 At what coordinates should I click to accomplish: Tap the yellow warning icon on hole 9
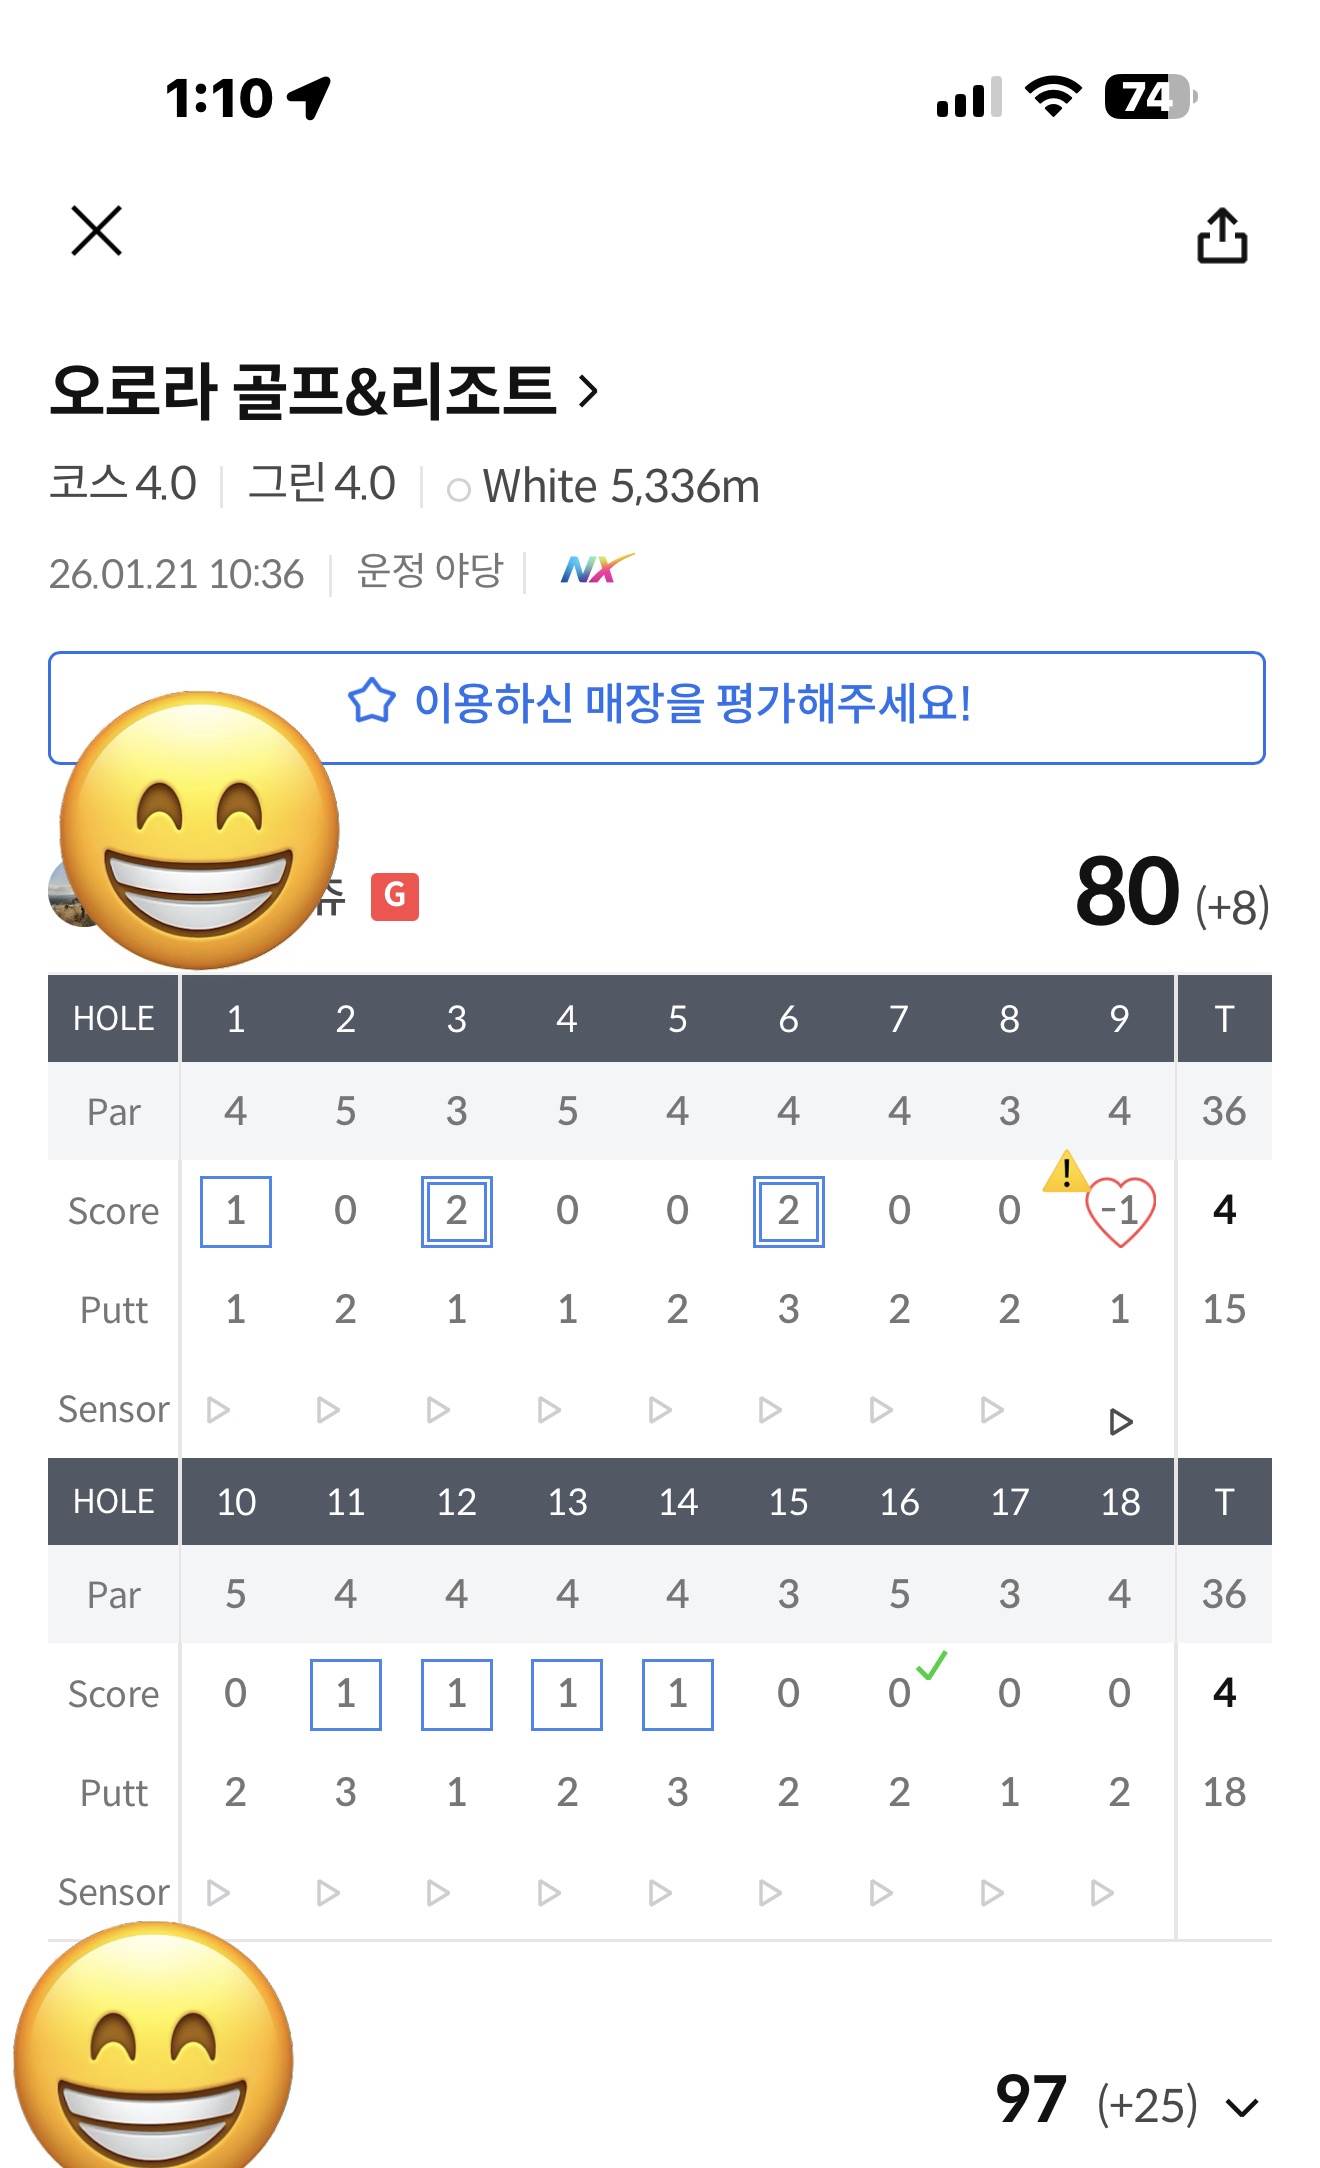[1066, 1171]
